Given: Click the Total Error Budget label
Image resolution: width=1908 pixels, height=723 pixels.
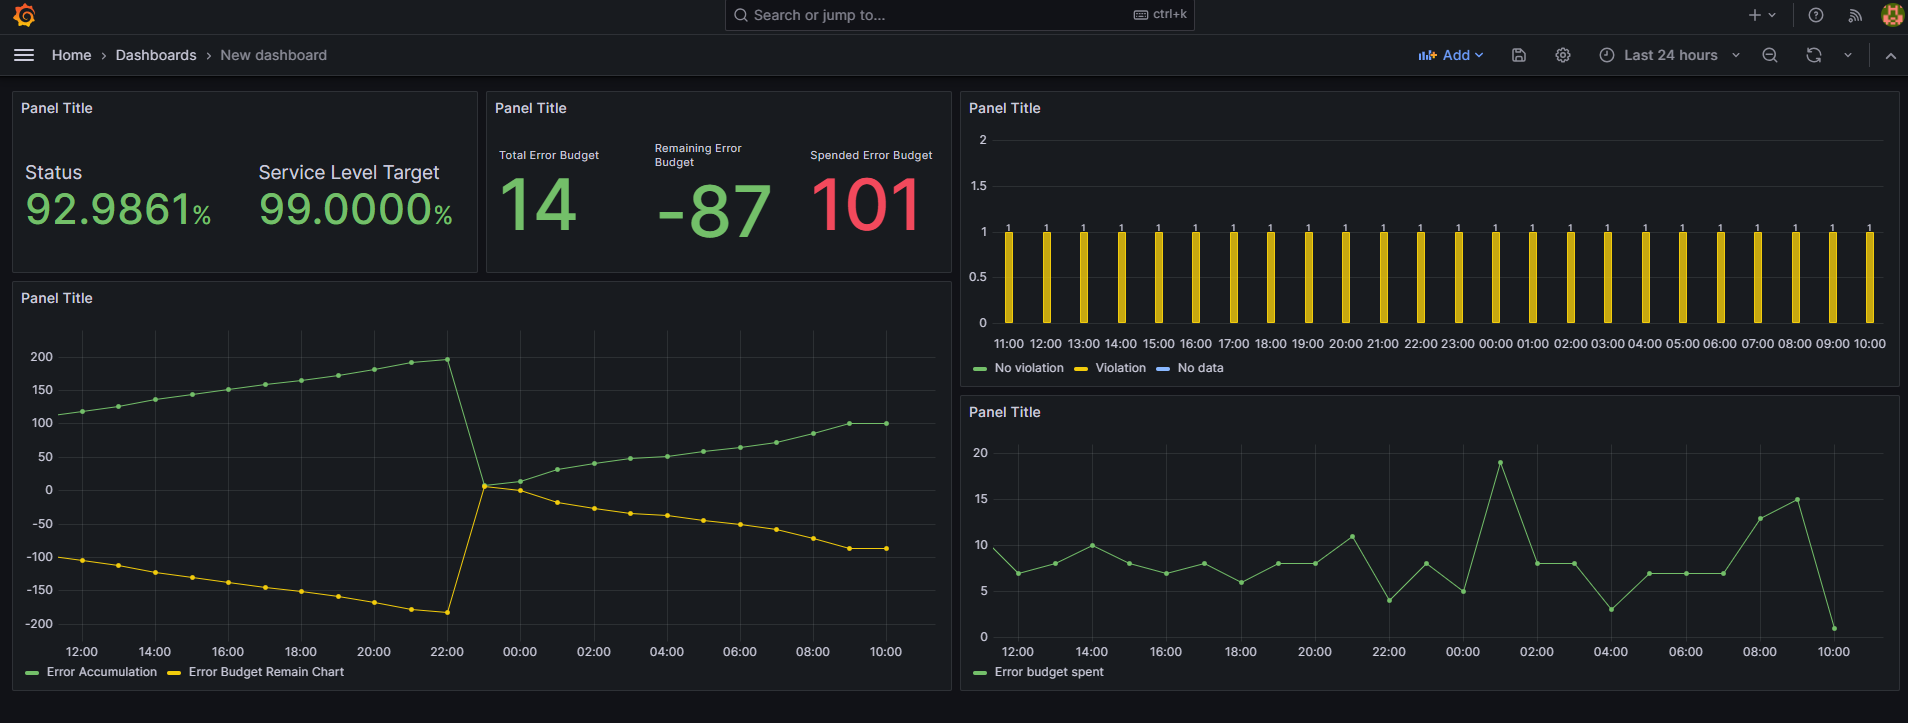Looking at the screenshot, I should (549, 155).
